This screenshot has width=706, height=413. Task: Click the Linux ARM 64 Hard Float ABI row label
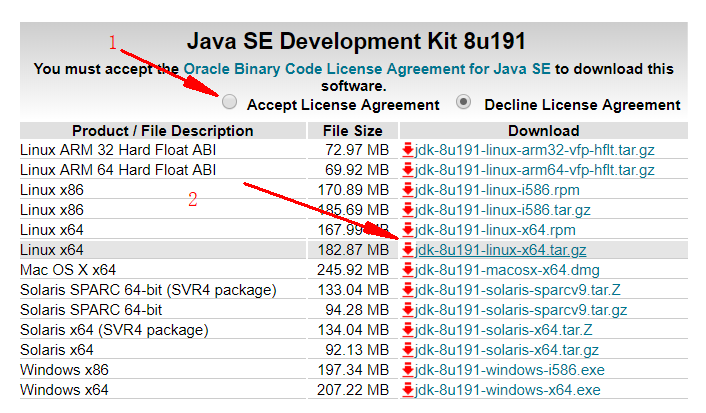click(118, 170)
